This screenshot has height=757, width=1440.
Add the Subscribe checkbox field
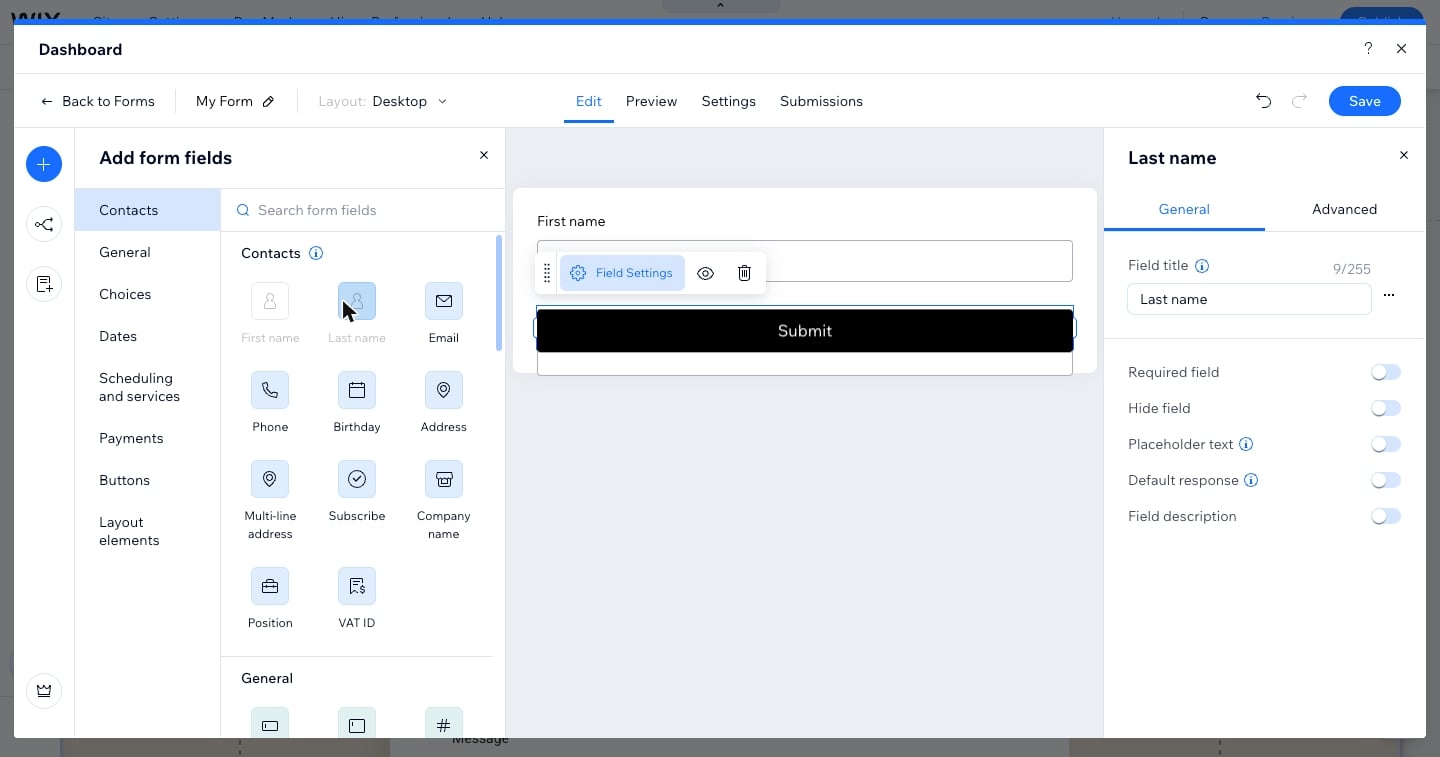(357, 479)
